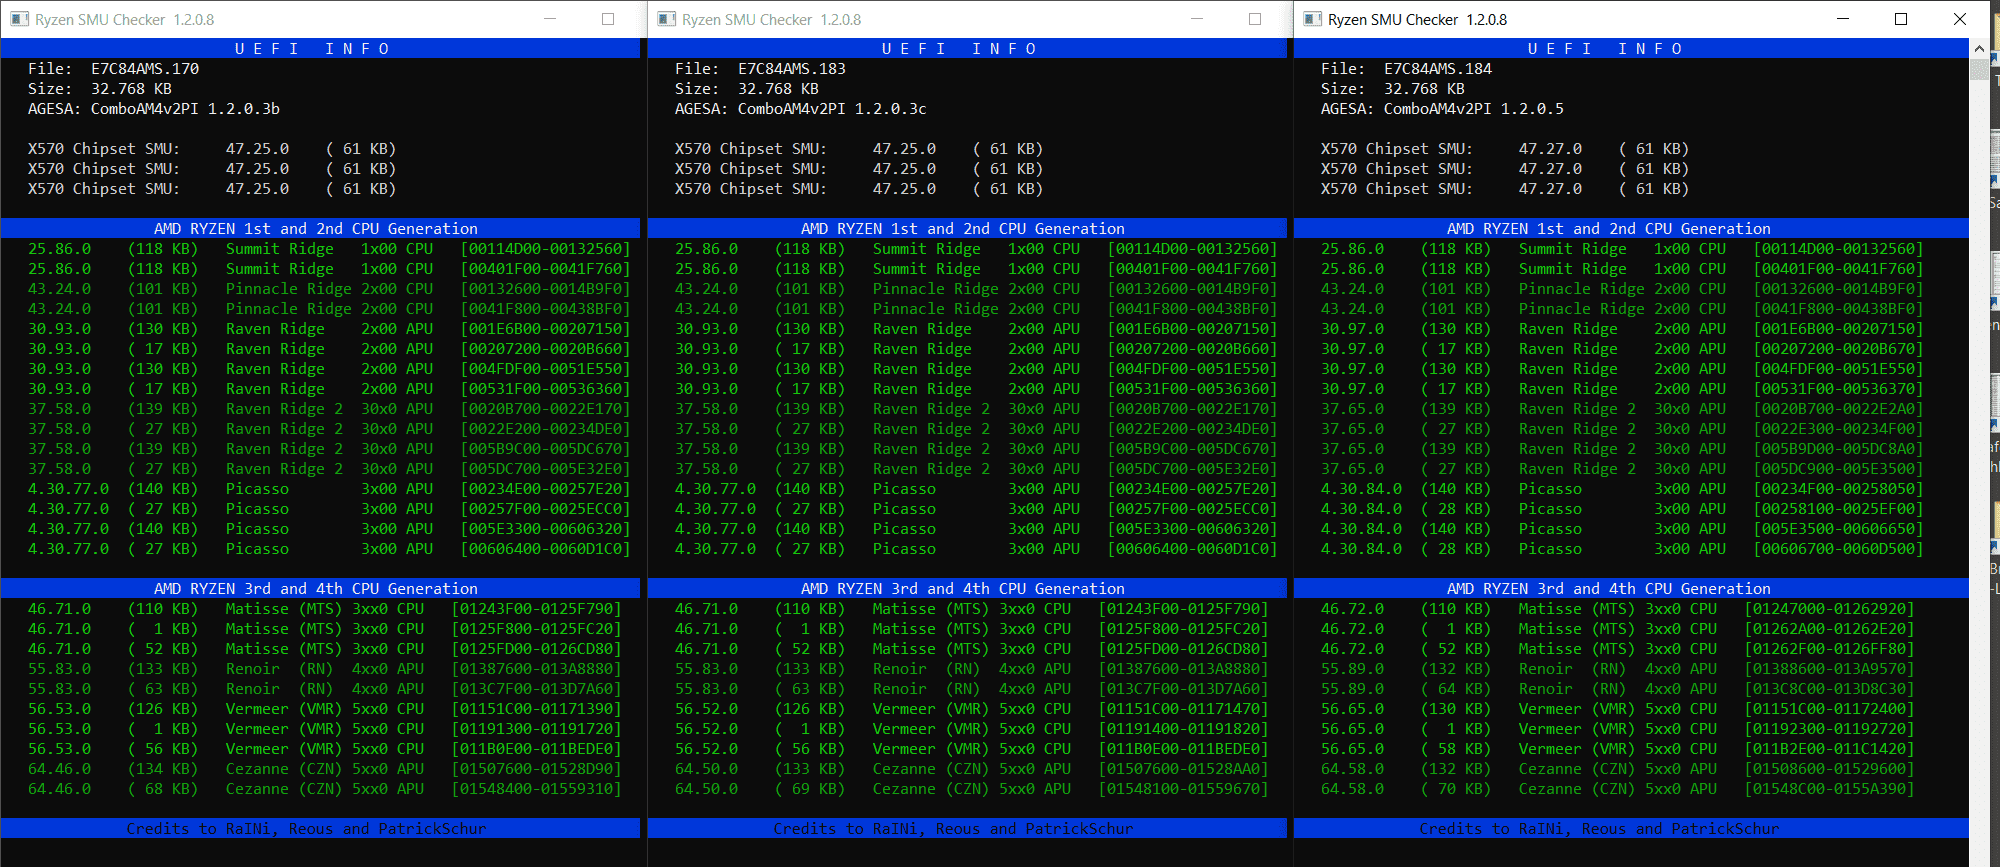Maximize the E7C84AMS.170 Ryzen SMU Checker window
2000x867 pixels.
[x=608, y=19]
